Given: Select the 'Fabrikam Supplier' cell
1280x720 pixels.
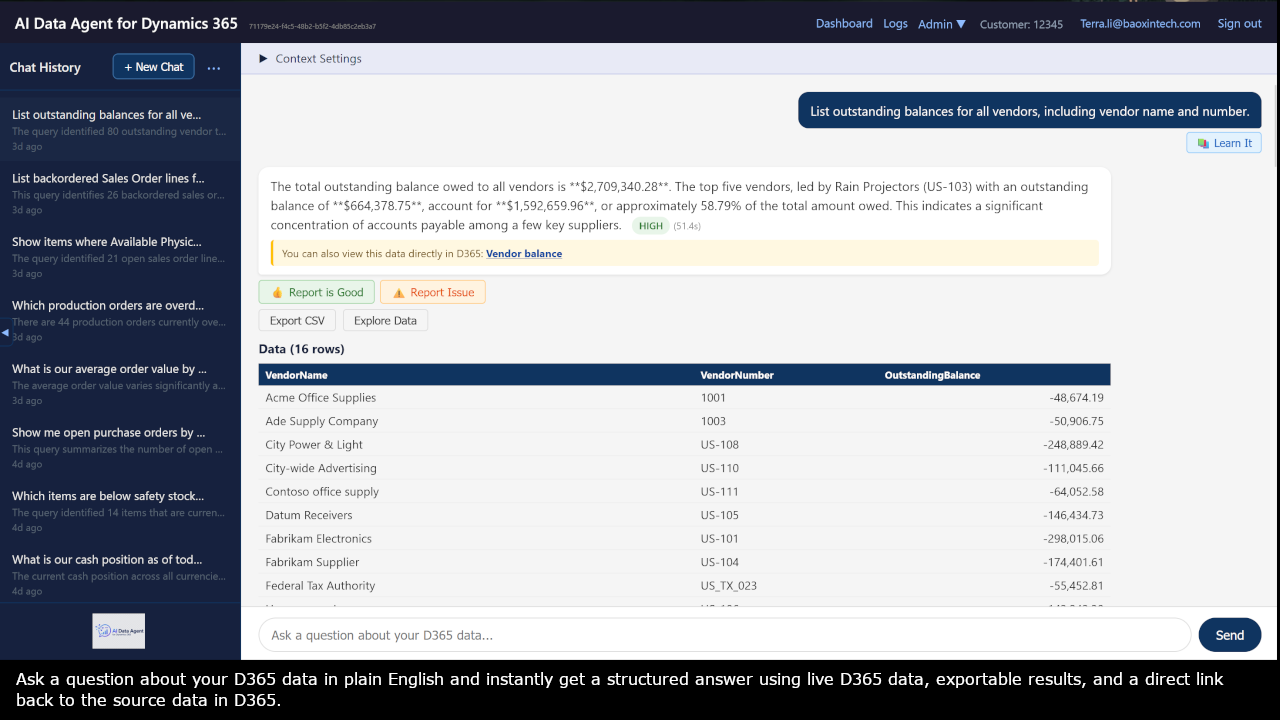Looking at the screenshot, I should (312, 562).
